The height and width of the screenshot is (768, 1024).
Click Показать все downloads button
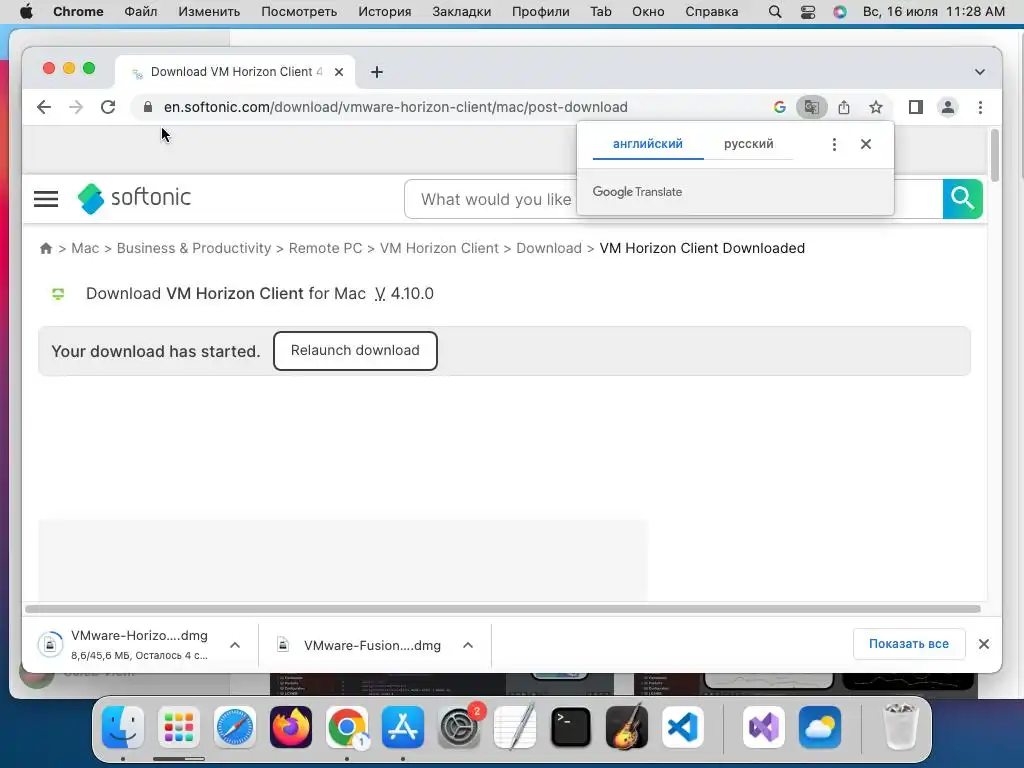tap(908, 644)
